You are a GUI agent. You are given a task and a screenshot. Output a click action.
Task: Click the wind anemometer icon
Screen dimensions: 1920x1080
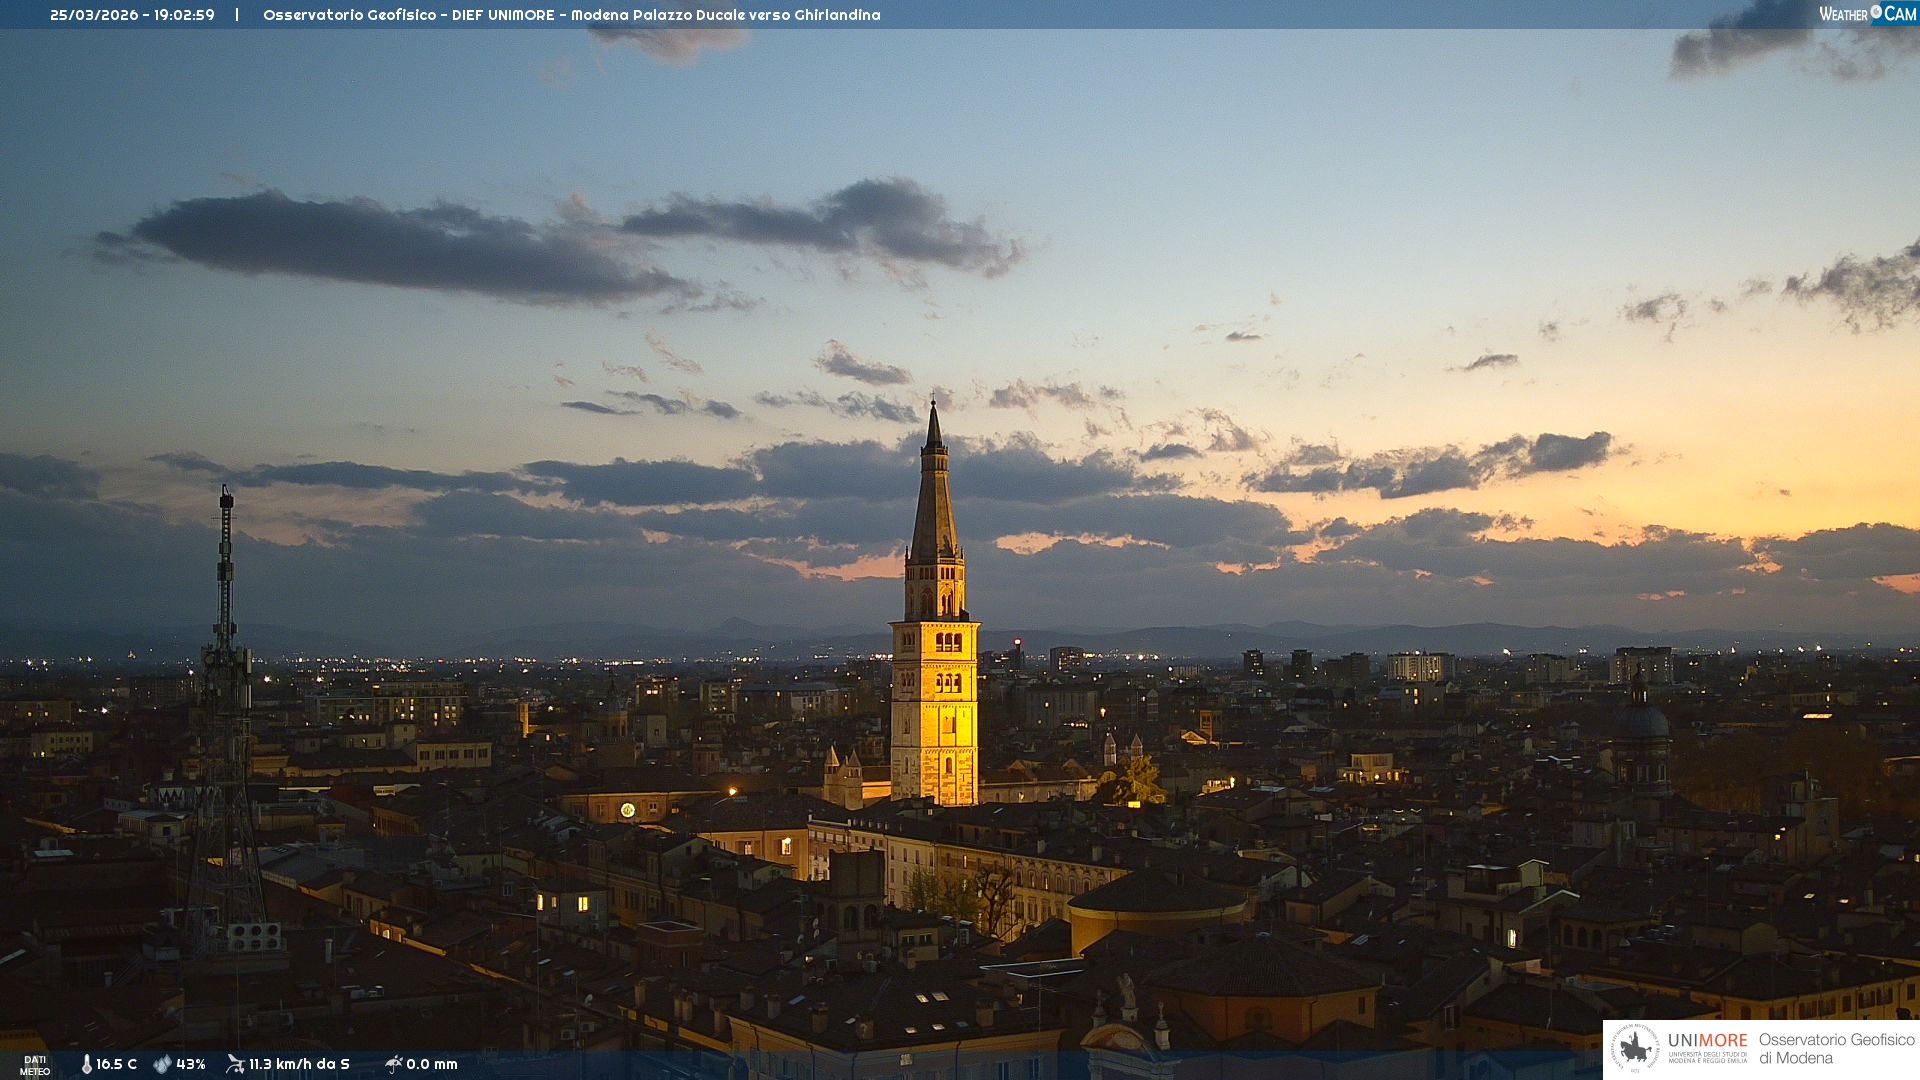(x=235, y=1064)
